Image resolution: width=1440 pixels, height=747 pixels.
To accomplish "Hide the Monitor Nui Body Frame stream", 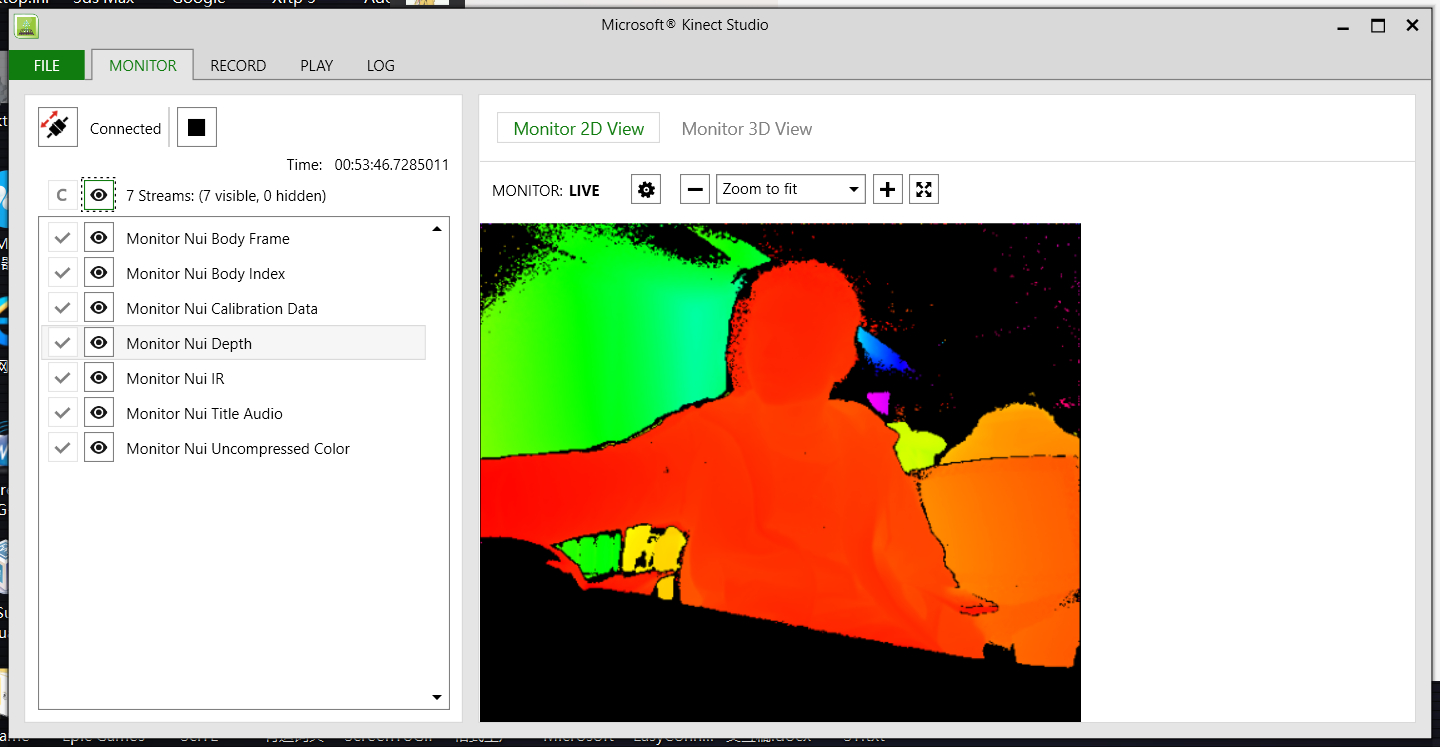I will [98, 238].
